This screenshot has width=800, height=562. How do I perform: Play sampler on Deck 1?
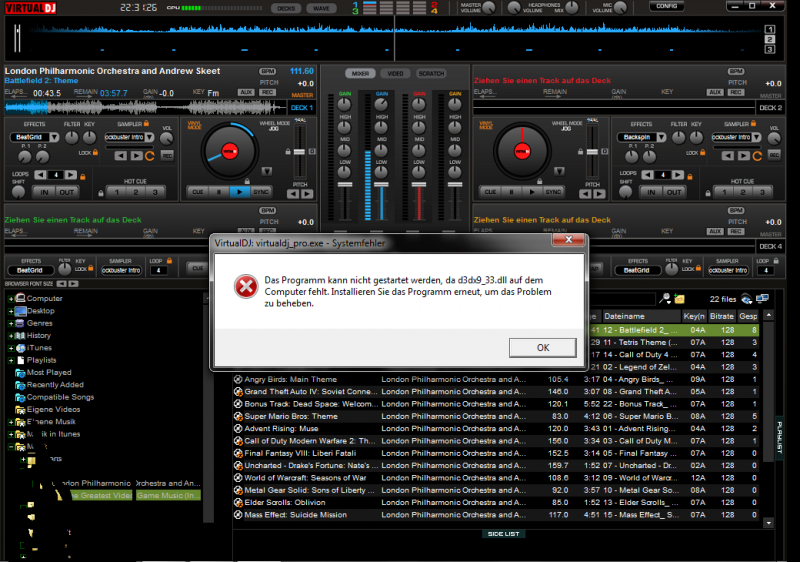click(x=136, y=156)
